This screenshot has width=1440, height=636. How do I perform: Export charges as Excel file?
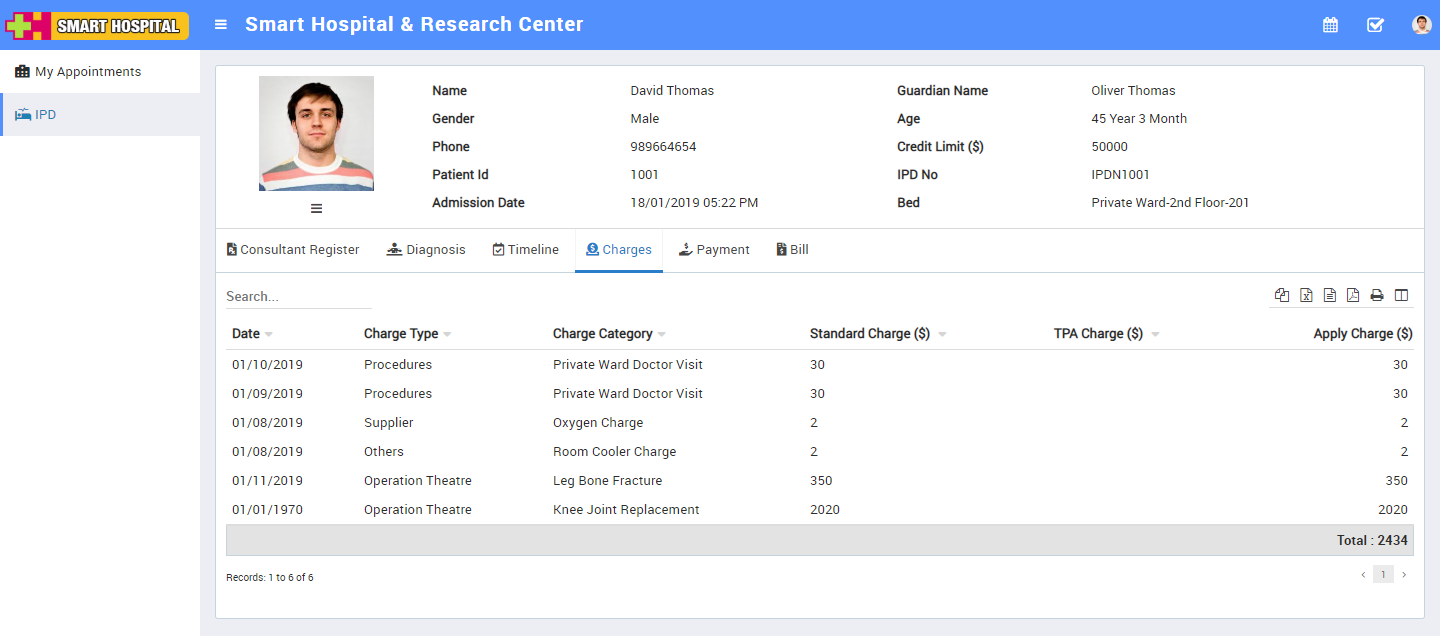pyautogui.click(x=1306, y=295)
